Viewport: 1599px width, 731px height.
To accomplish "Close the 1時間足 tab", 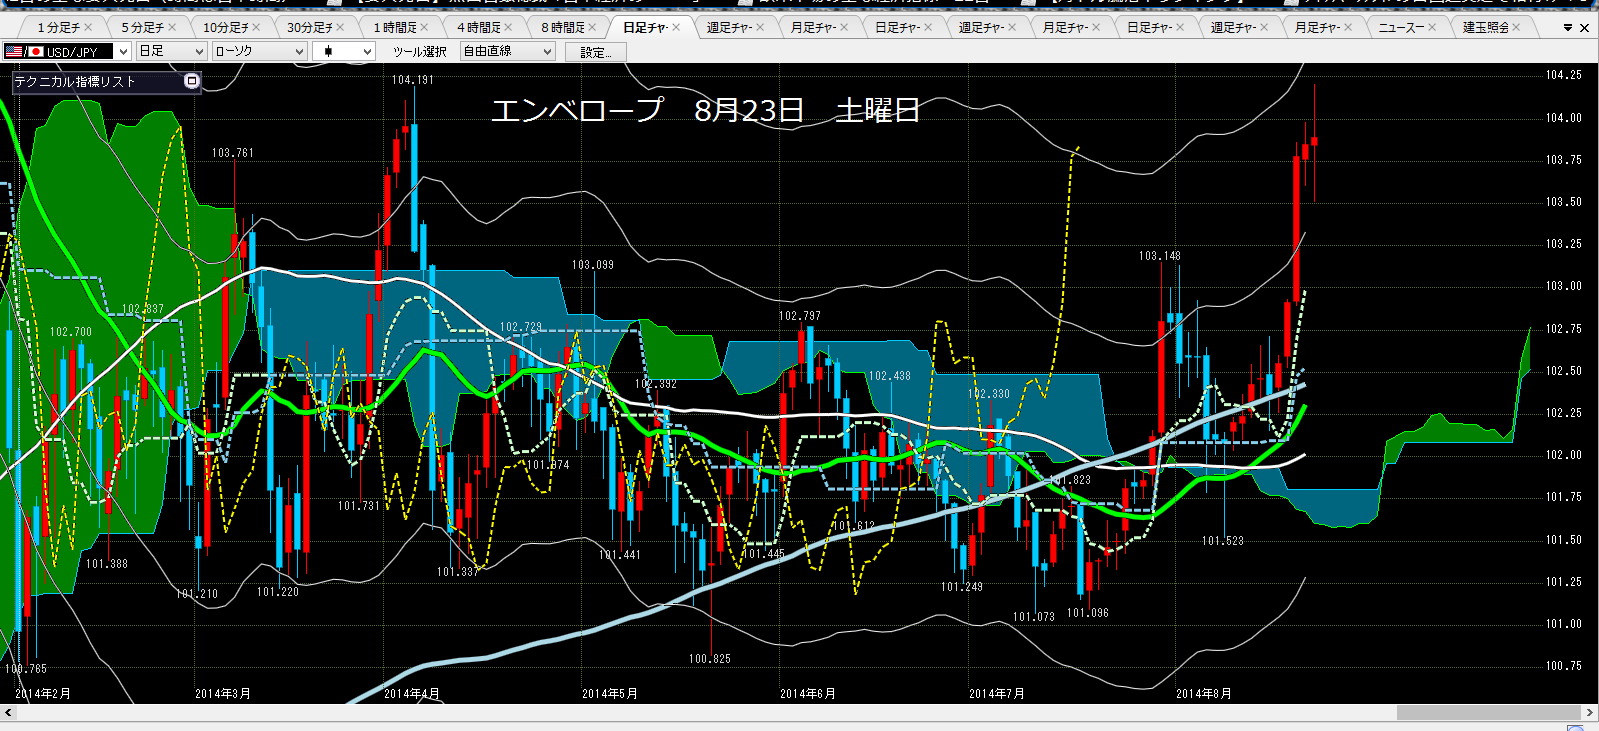I will tap(424, 28).
